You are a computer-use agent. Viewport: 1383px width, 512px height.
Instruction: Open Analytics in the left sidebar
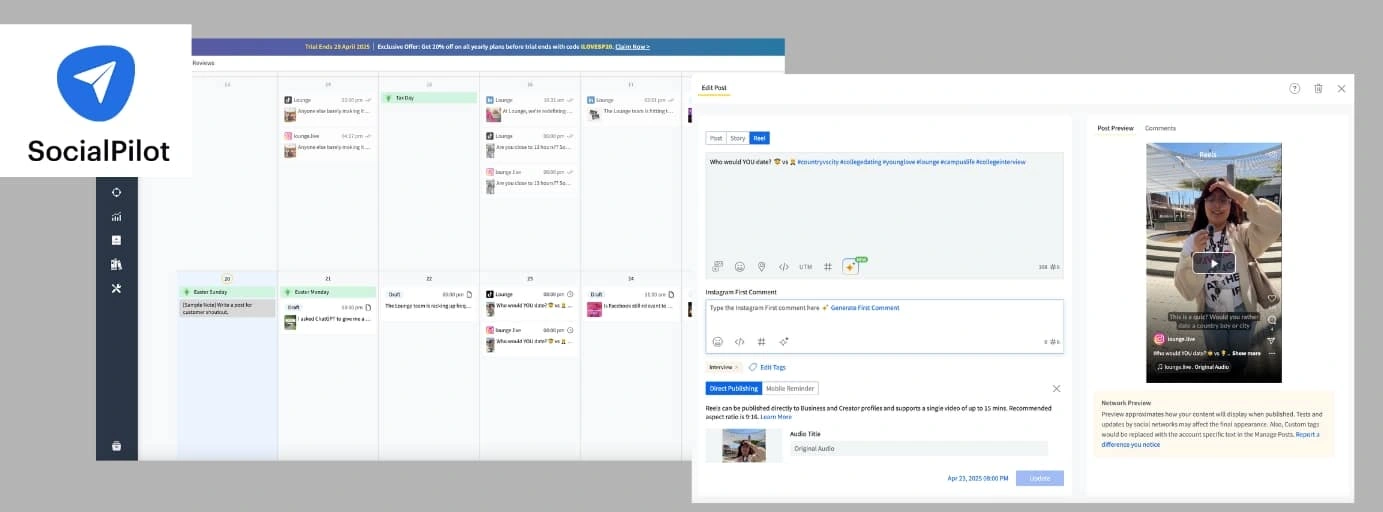click(x=116, y=216)
